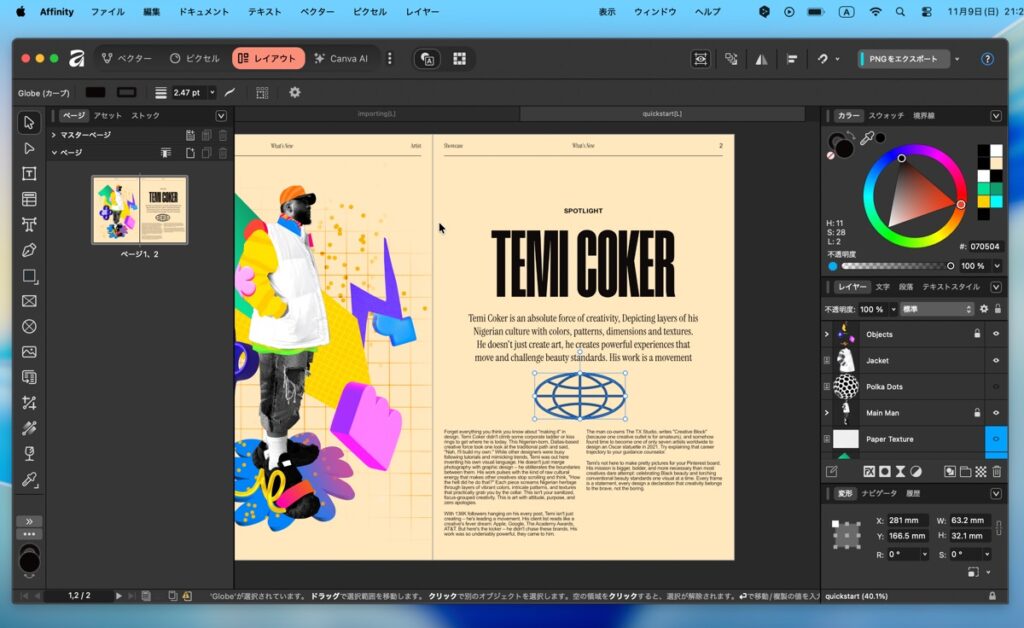The width and height of the screenshot is (1024, 628).
Task: Open the stroke settings gear in context toolbar
Action: tap(294, 92)
